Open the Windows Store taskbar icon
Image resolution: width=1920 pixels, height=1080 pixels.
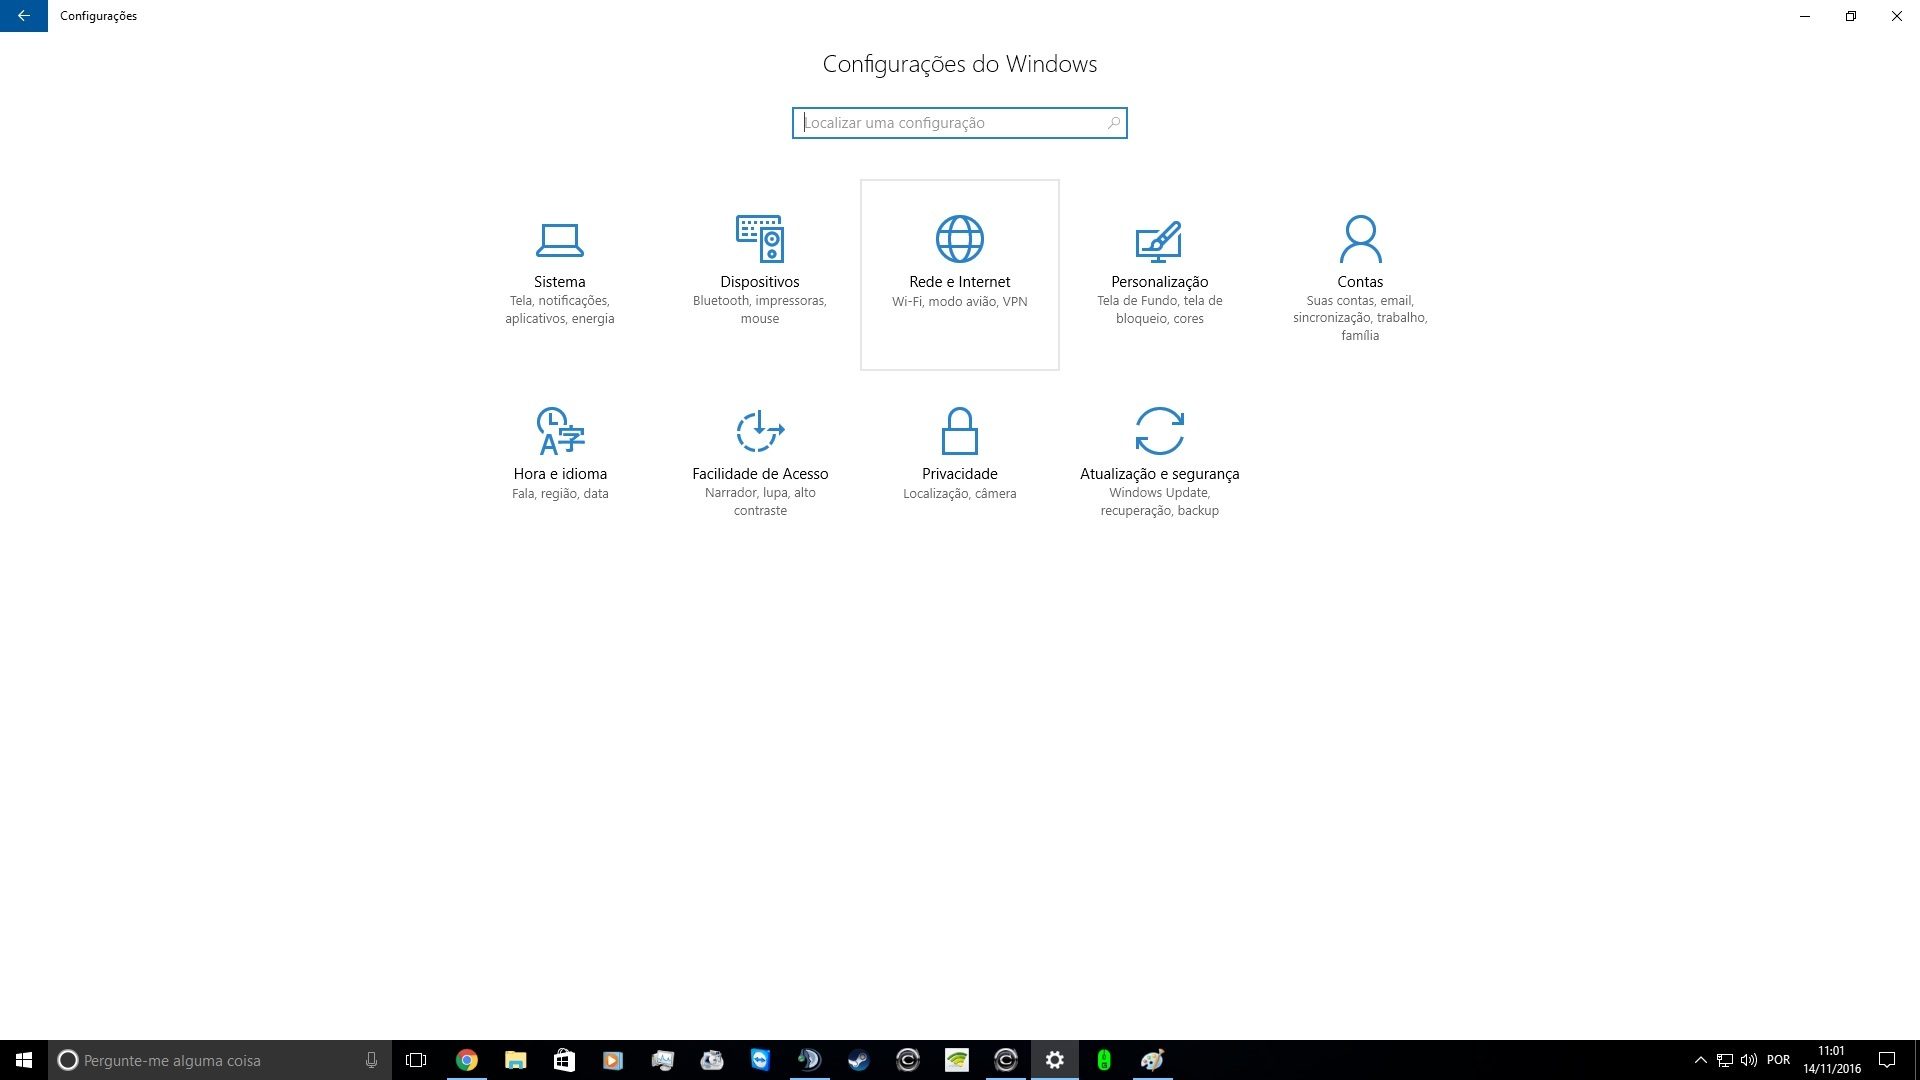tap(564, 1060)
